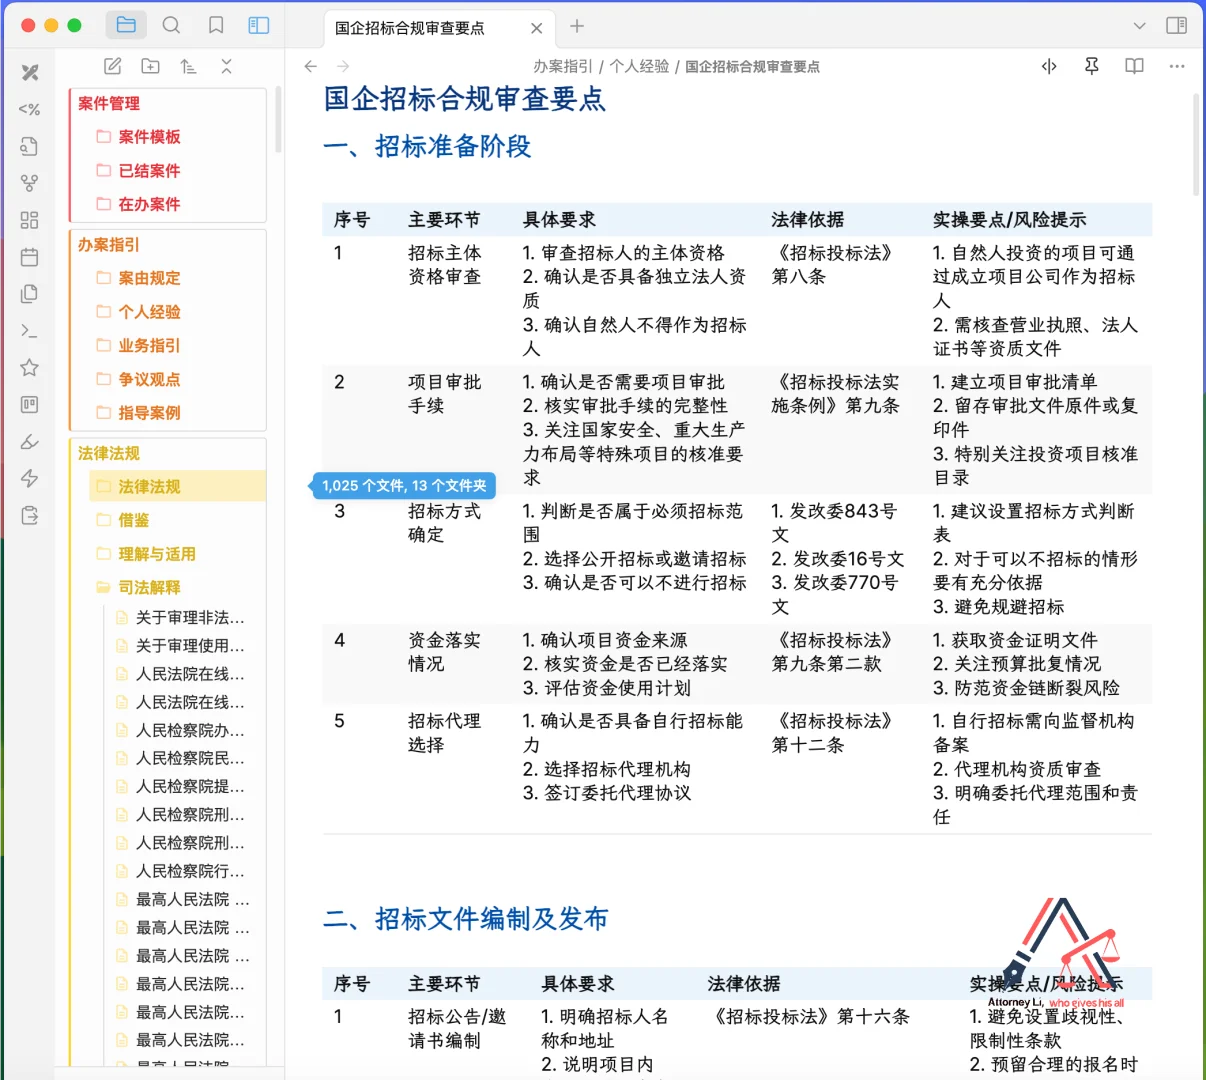Create a new note with the edit icon
The image size is (1206, 1080).
coord(112,66)
